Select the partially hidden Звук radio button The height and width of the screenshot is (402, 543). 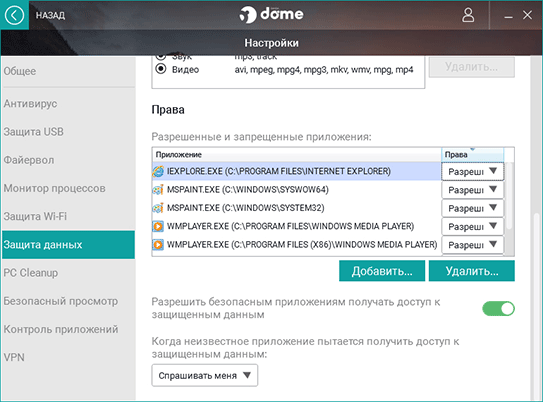(161, 56)
